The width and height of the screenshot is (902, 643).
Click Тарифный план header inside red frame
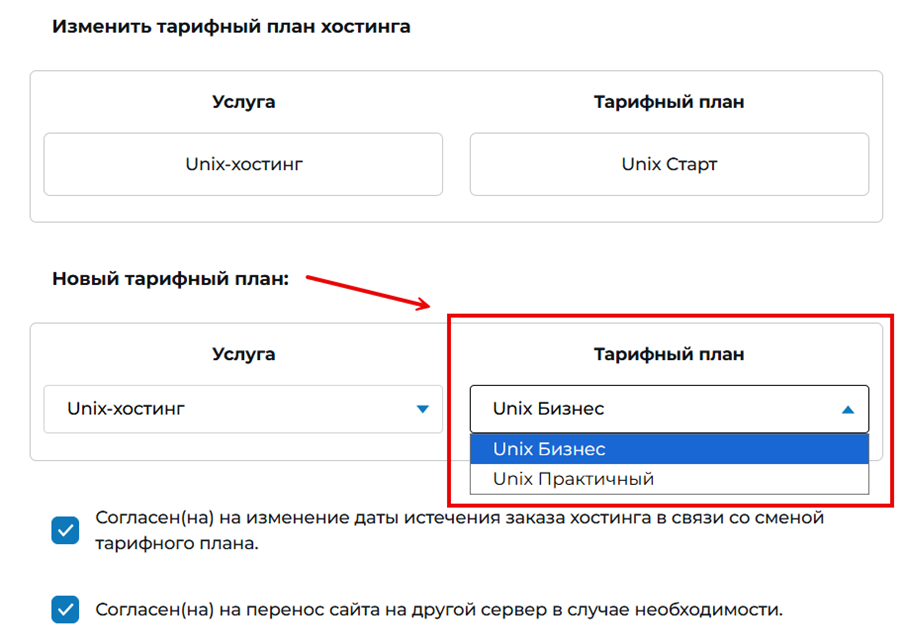point(669,354)
